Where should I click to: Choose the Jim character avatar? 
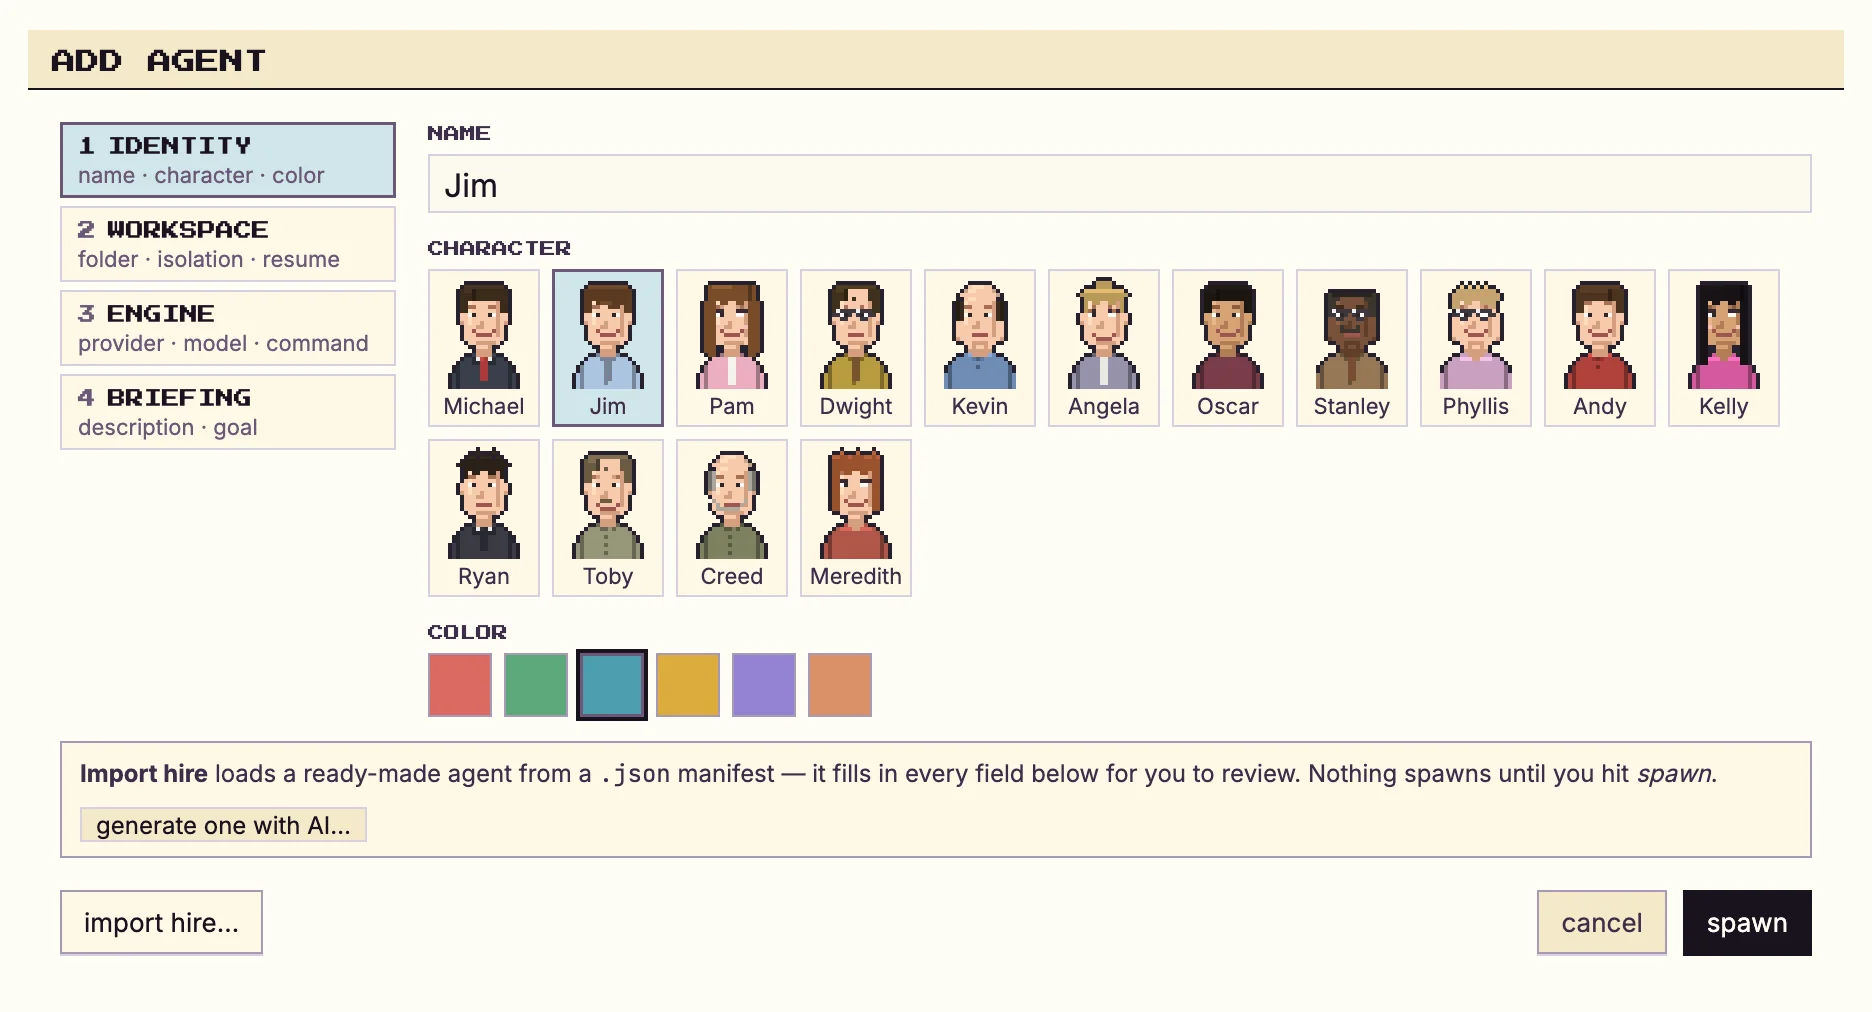point(608,348)
